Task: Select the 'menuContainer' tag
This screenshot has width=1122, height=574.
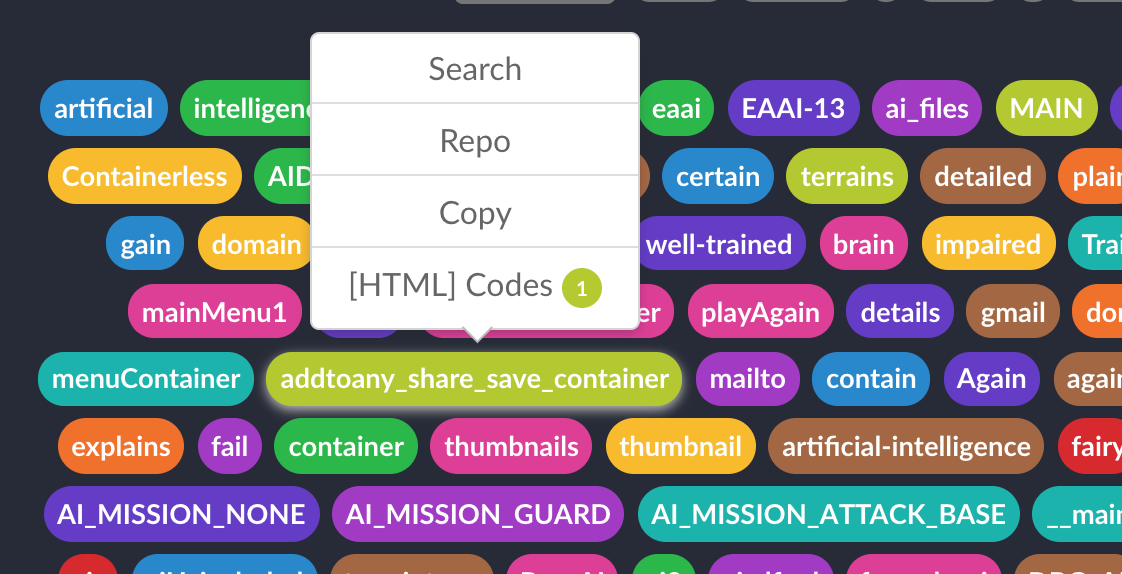Action: pyautogui.click(x=146, y=379)
